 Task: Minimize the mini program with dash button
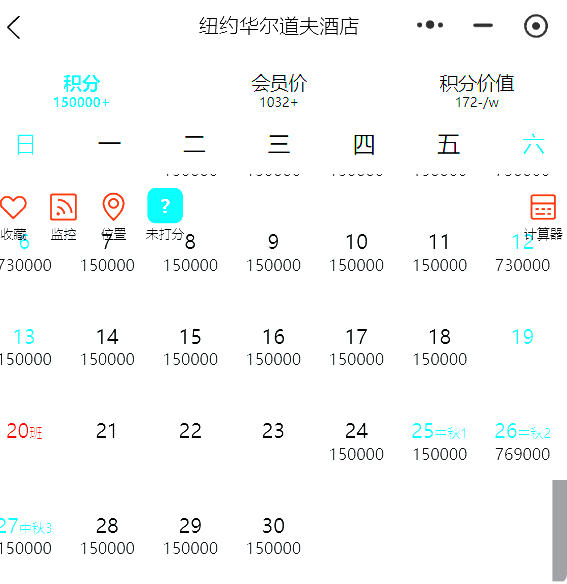(x=483, y=25)
